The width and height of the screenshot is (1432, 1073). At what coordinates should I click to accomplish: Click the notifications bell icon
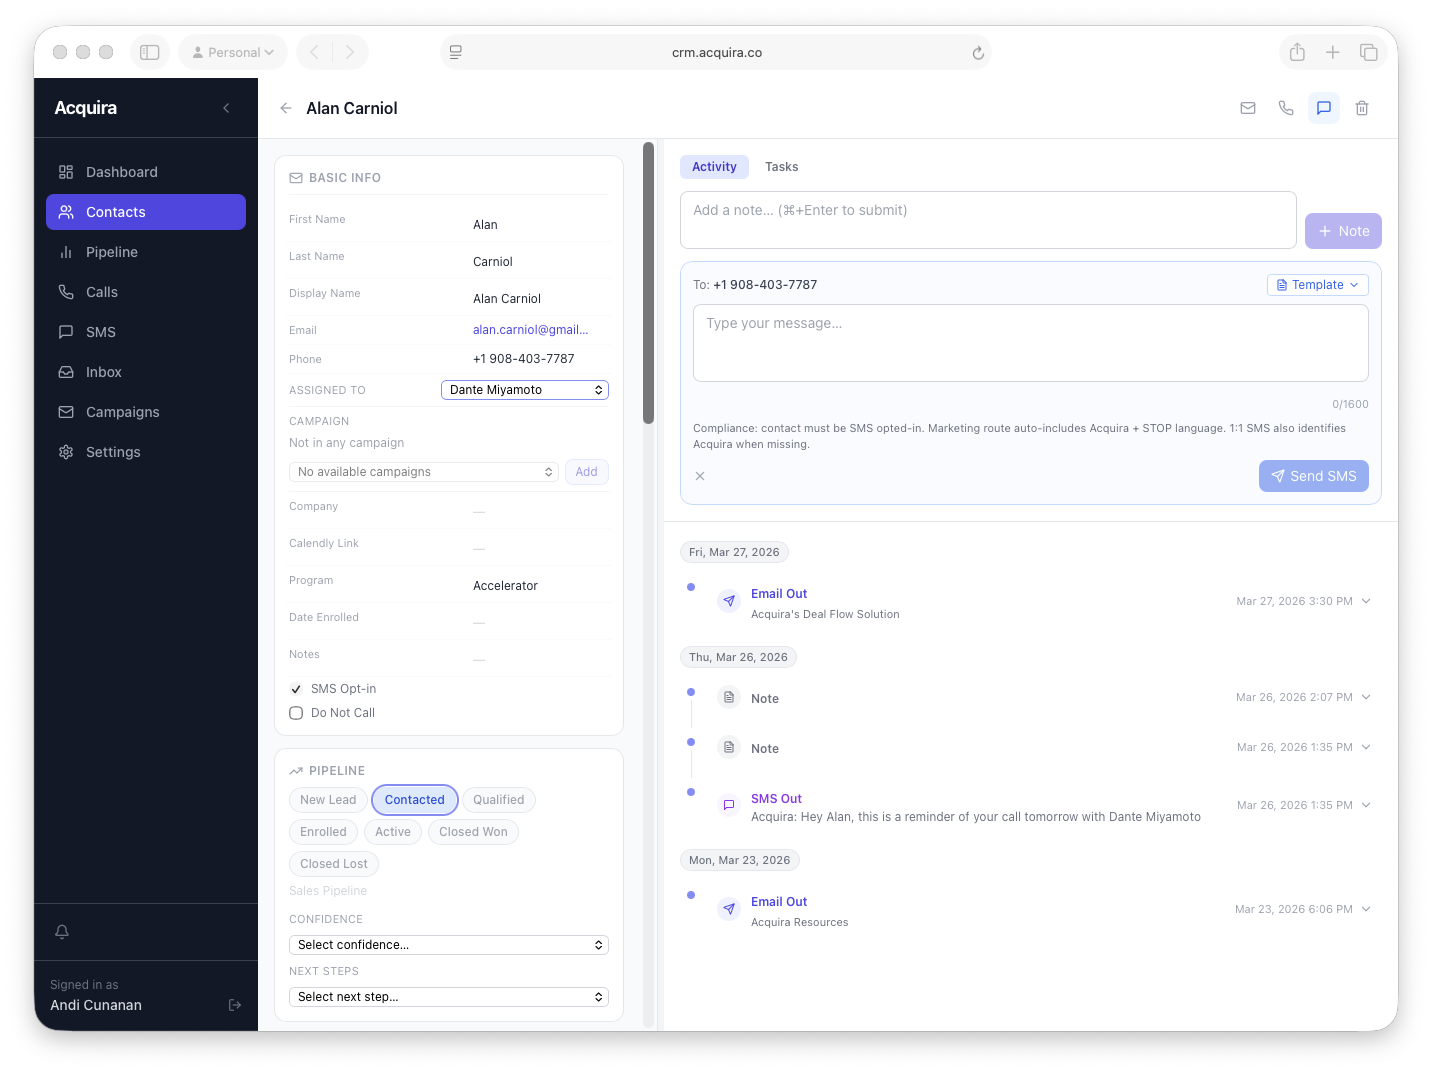tap(62, 931)
